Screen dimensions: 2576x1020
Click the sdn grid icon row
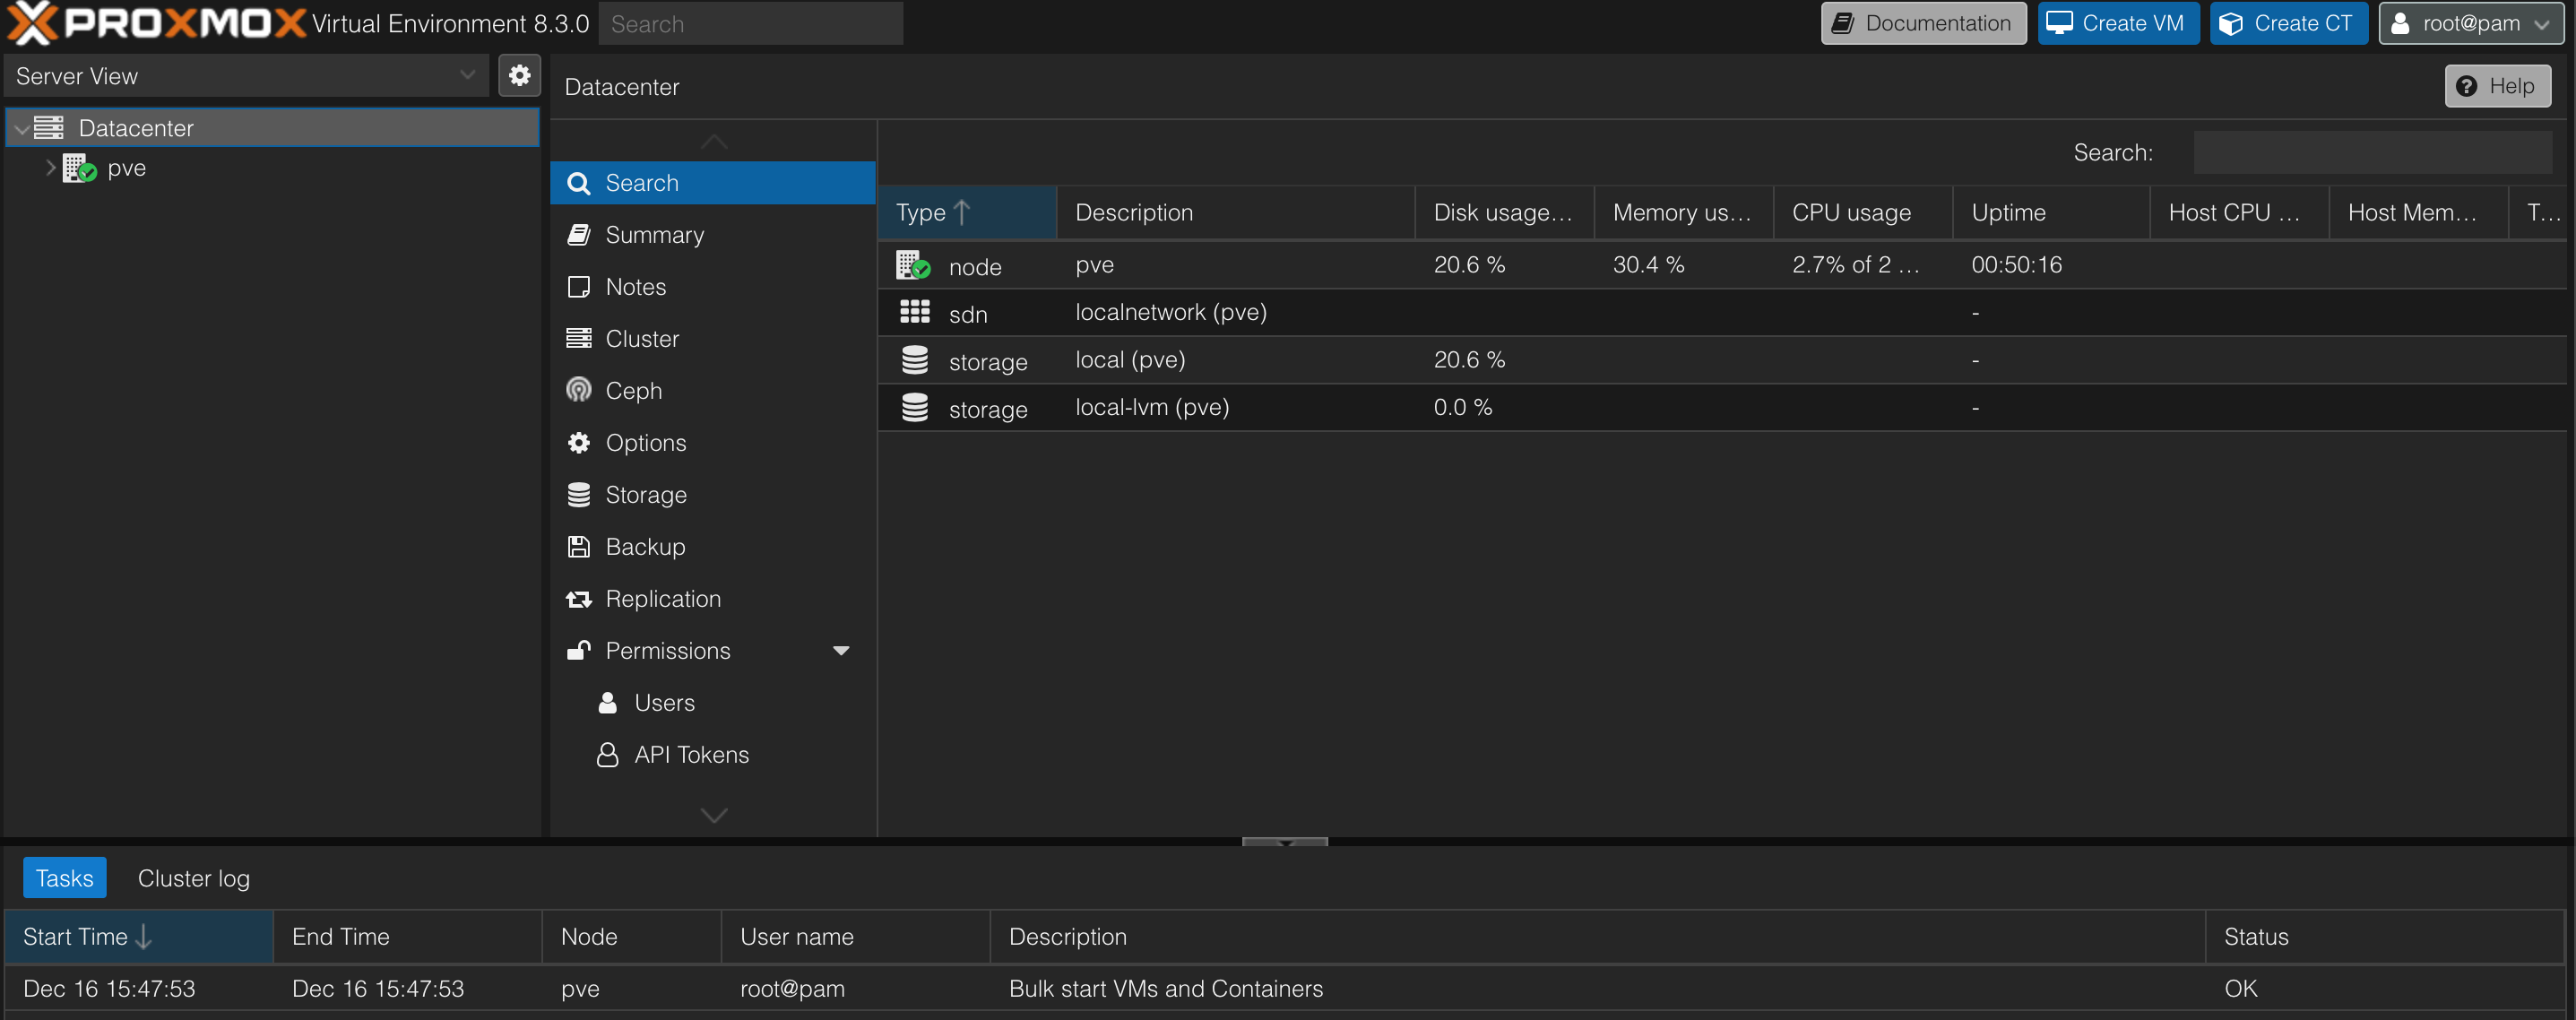pos(914,312)
